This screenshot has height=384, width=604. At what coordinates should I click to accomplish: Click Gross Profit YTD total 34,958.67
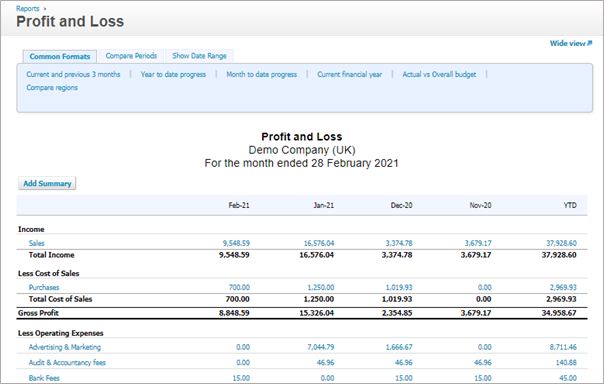[x=559, y=313]
